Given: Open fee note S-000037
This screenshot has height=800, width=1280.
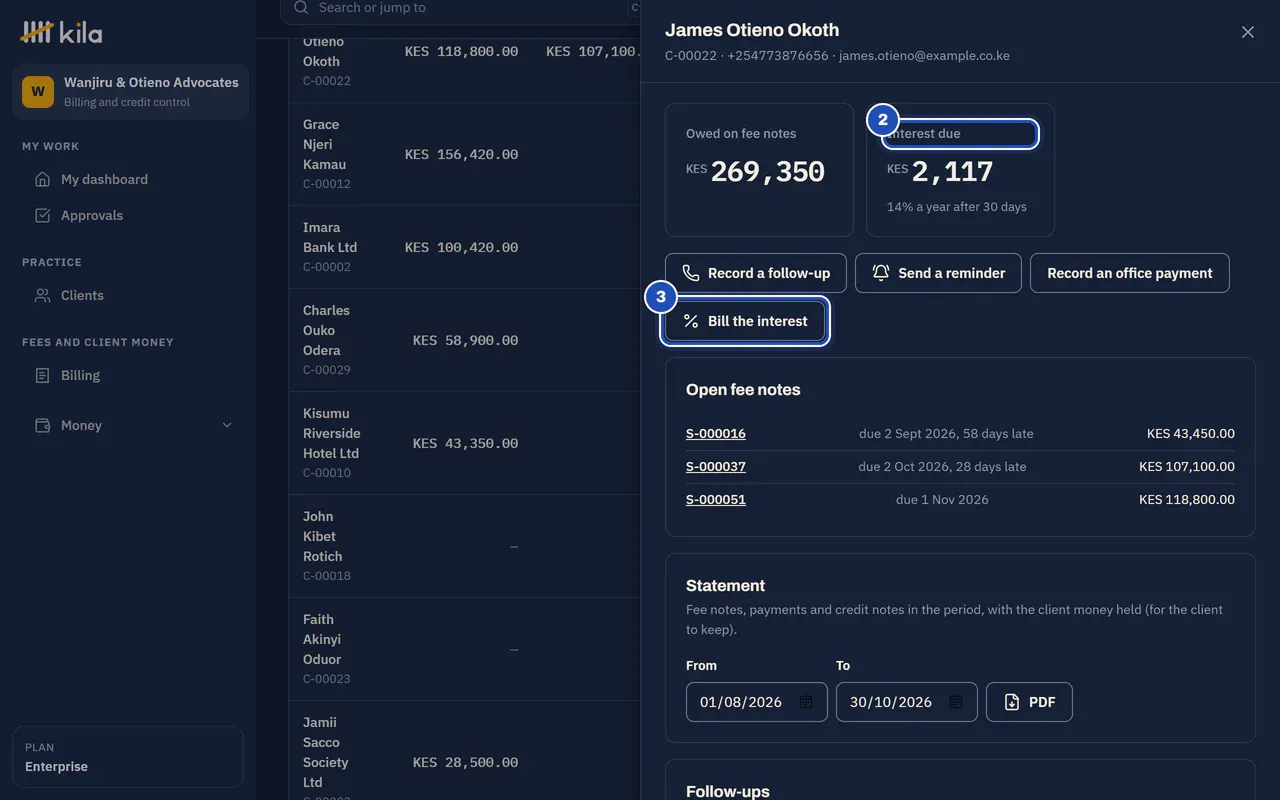Looking at the screenshot, I should tap(716, 466).
